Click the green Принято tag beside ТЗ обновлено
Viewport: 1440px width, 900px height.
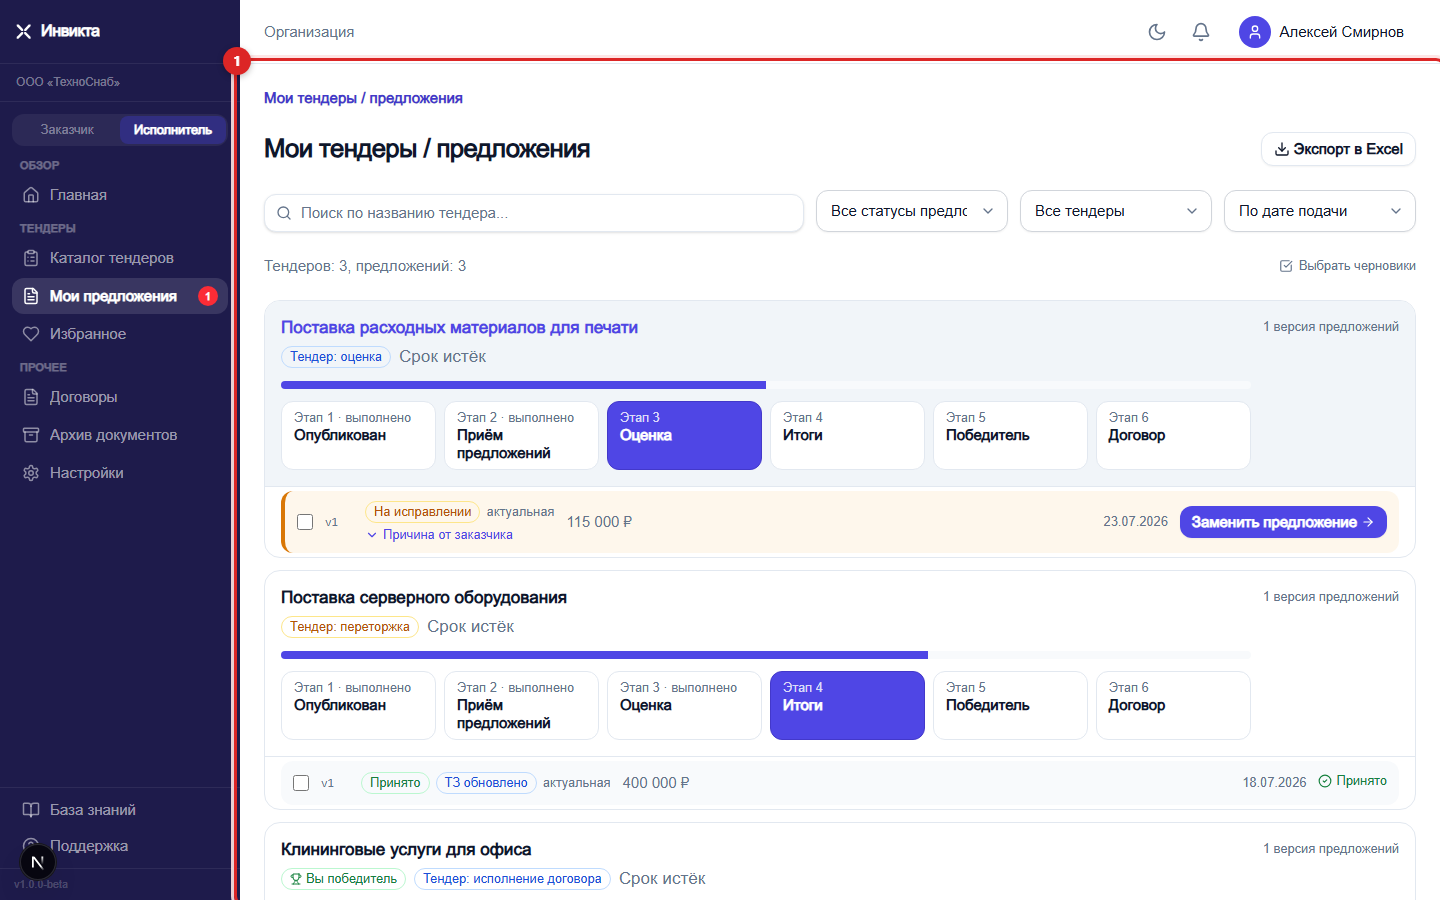tap(395, 783)
